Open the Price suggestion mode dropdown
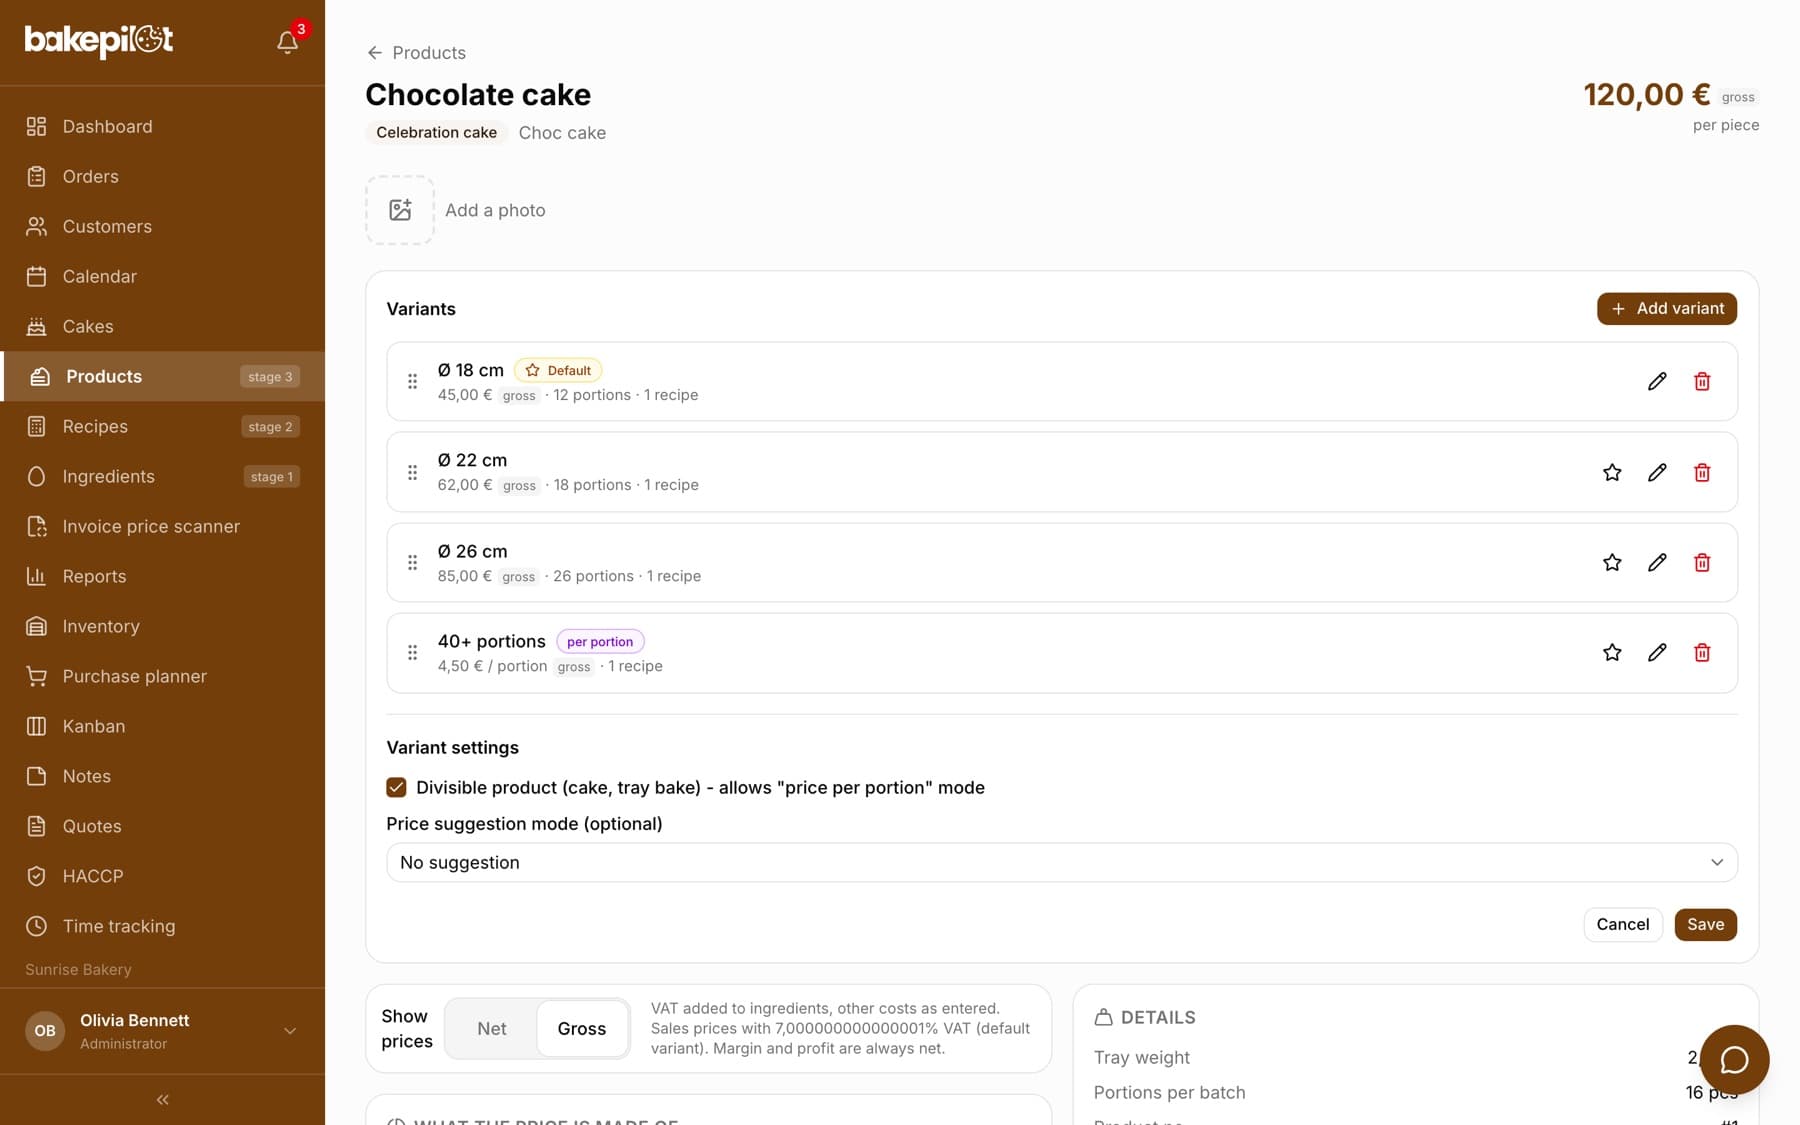The width and height of the screenshot is (1800, 1125). (x=1061, y=862)
